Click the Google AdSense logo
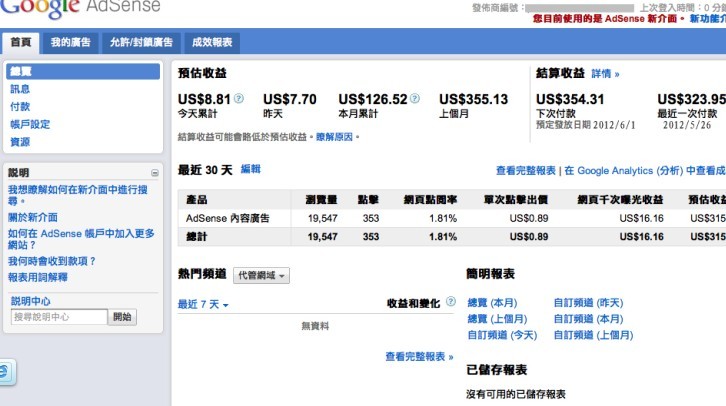726x406 pixels. pyautogui.click(x=81, y=7)
